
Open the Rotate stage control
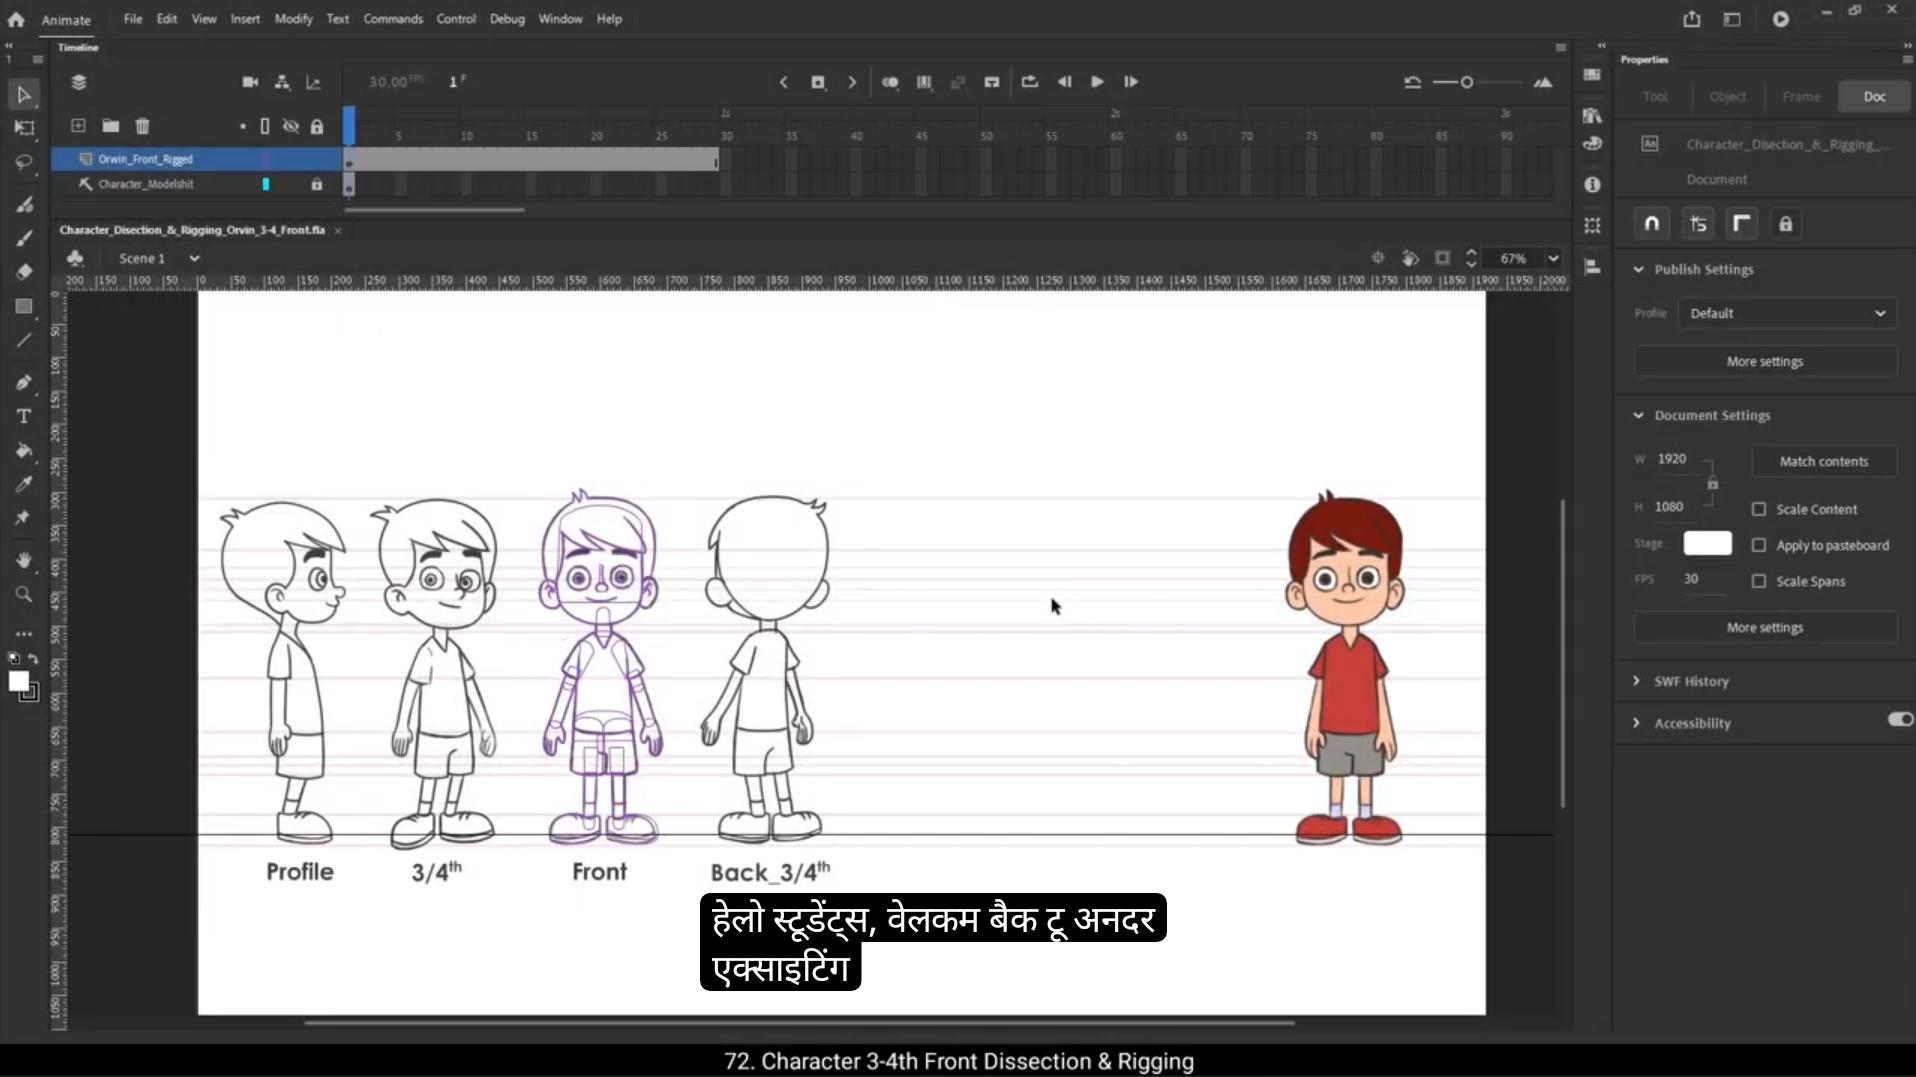pyautogui.click(x=1410, y=258)
